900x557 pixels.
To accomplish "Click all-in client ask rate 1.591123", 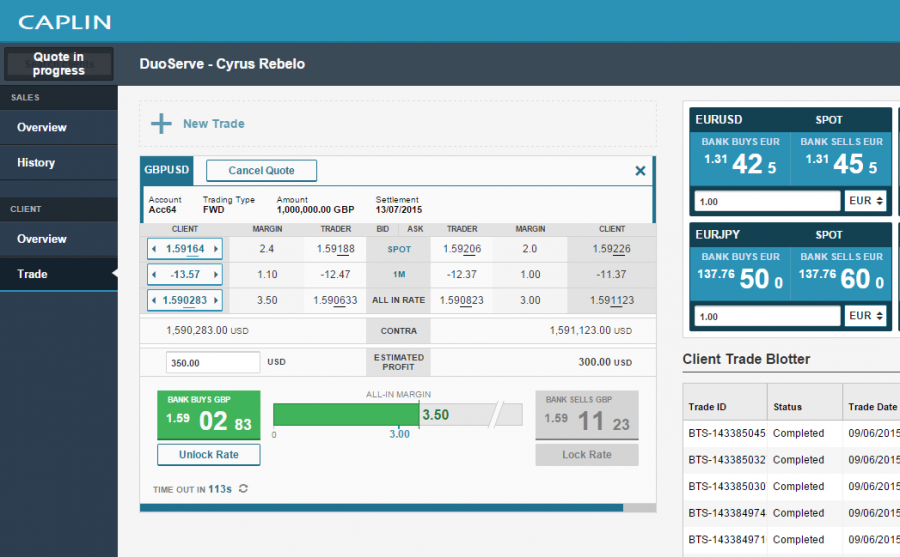I will pos(612,300).
